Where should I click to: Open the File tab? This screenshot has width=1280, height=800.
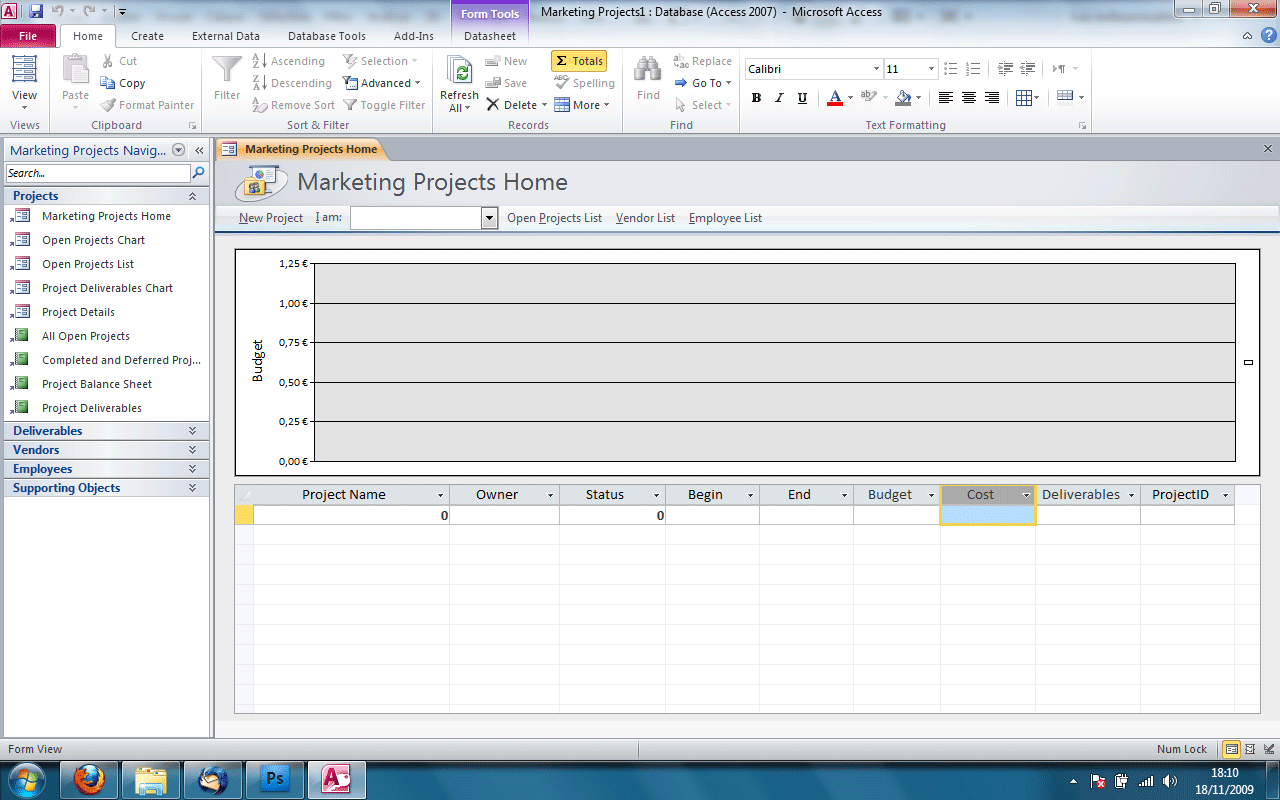28,36
